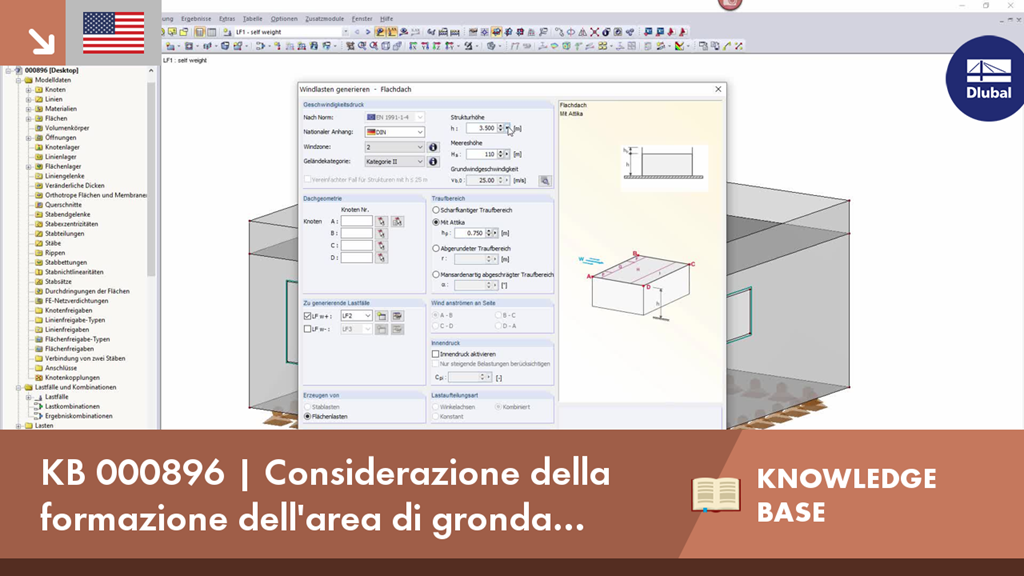Adjust Attika hp stepper
The image size is (1024, 576).
point(488,233)
